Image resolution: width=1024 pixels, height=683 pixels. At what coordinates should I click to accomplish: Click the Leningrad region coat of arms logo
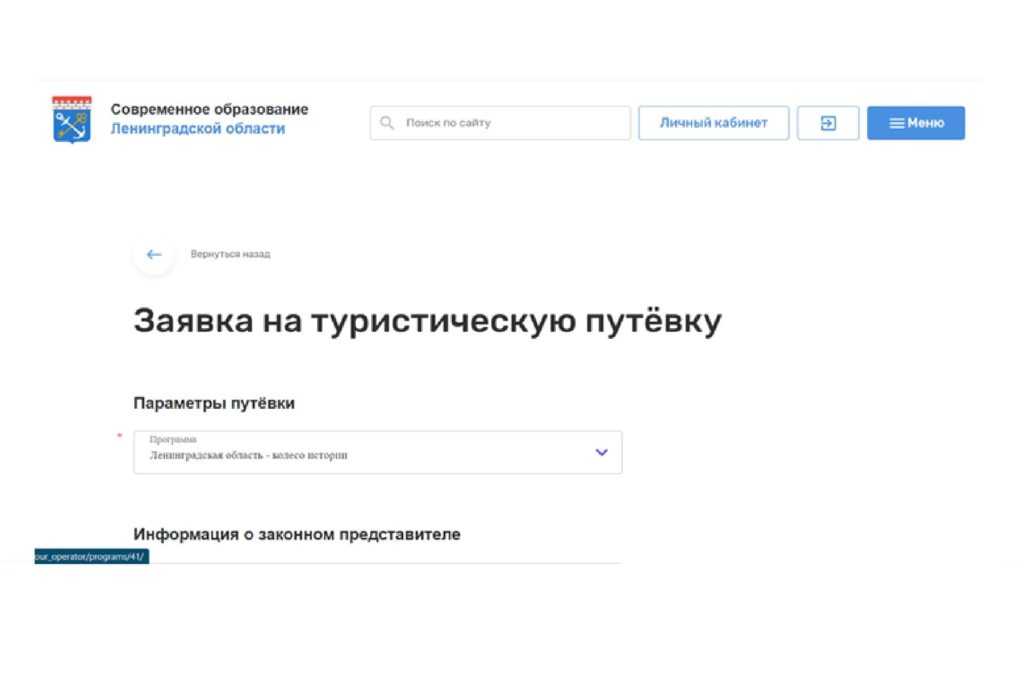(x=71, y=120)
